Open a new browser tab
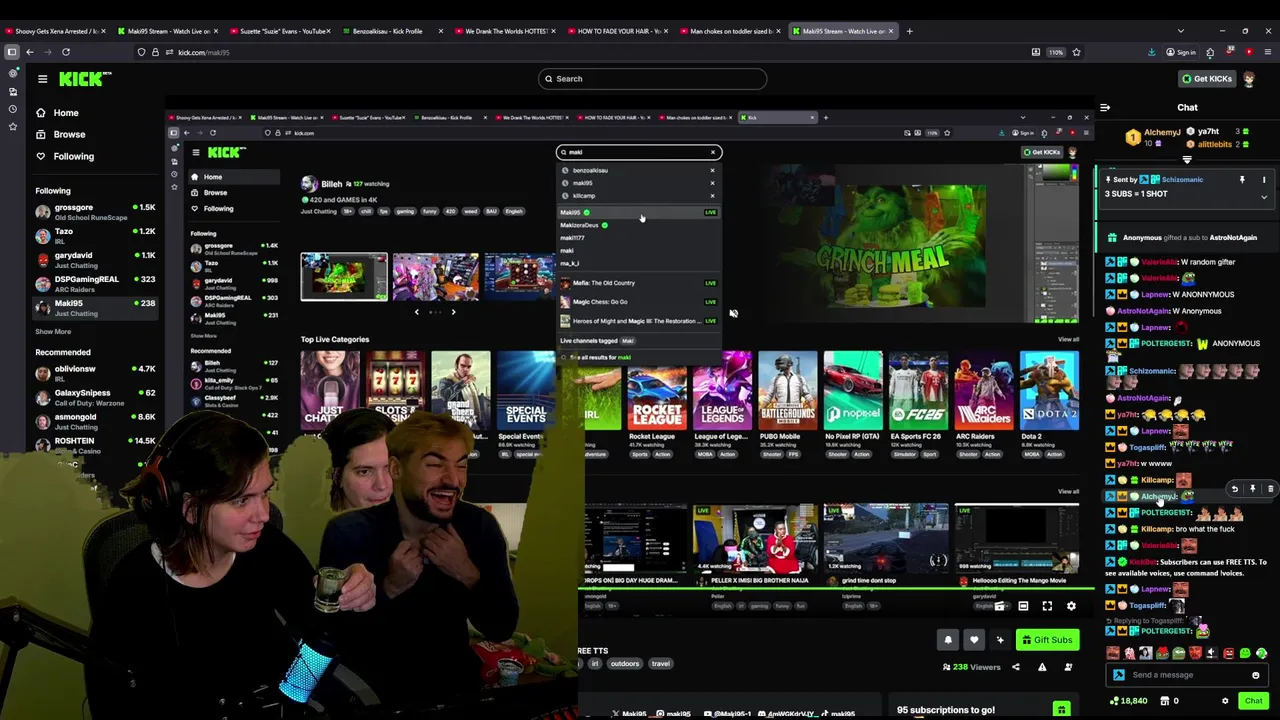Viewport: 1280px width, 720px height. point(909,31)
